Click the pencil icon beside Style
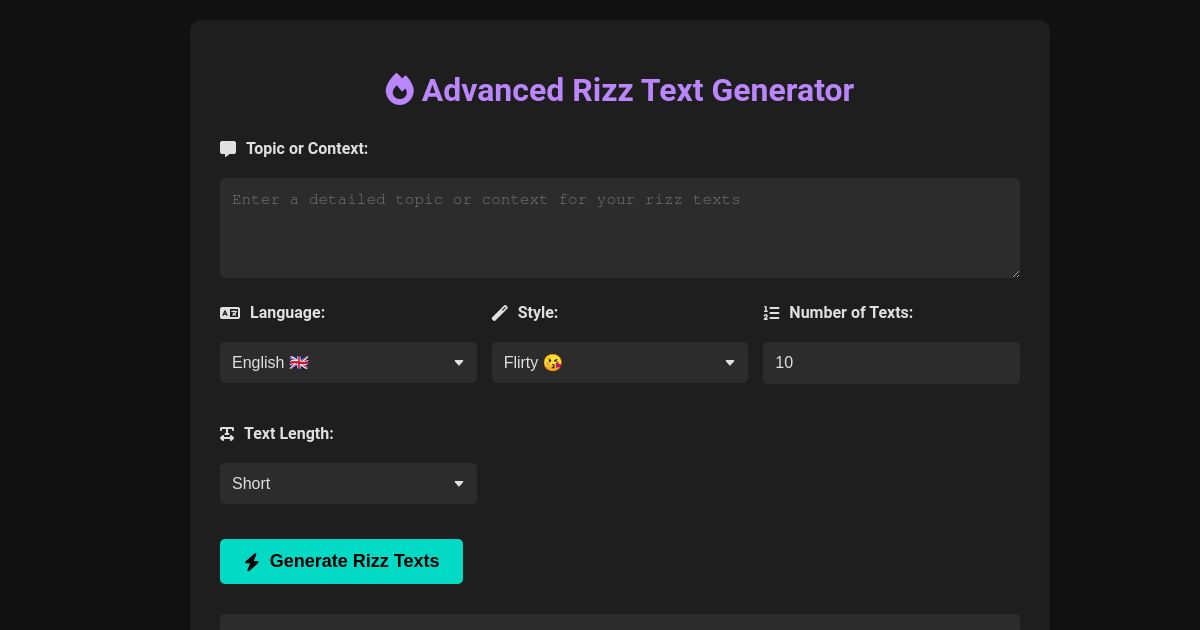Image resolution: width=1200 pixels, height=630 pixels. click(x=500, y=313)
